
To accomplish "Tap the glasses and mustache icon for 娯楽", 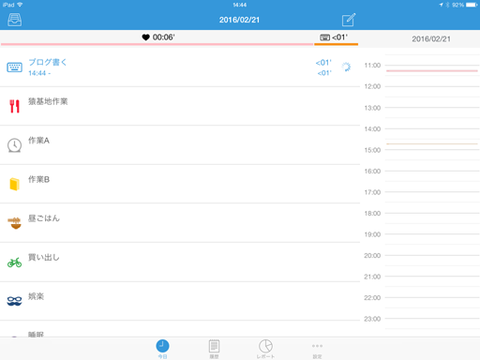I will [14, 301].
